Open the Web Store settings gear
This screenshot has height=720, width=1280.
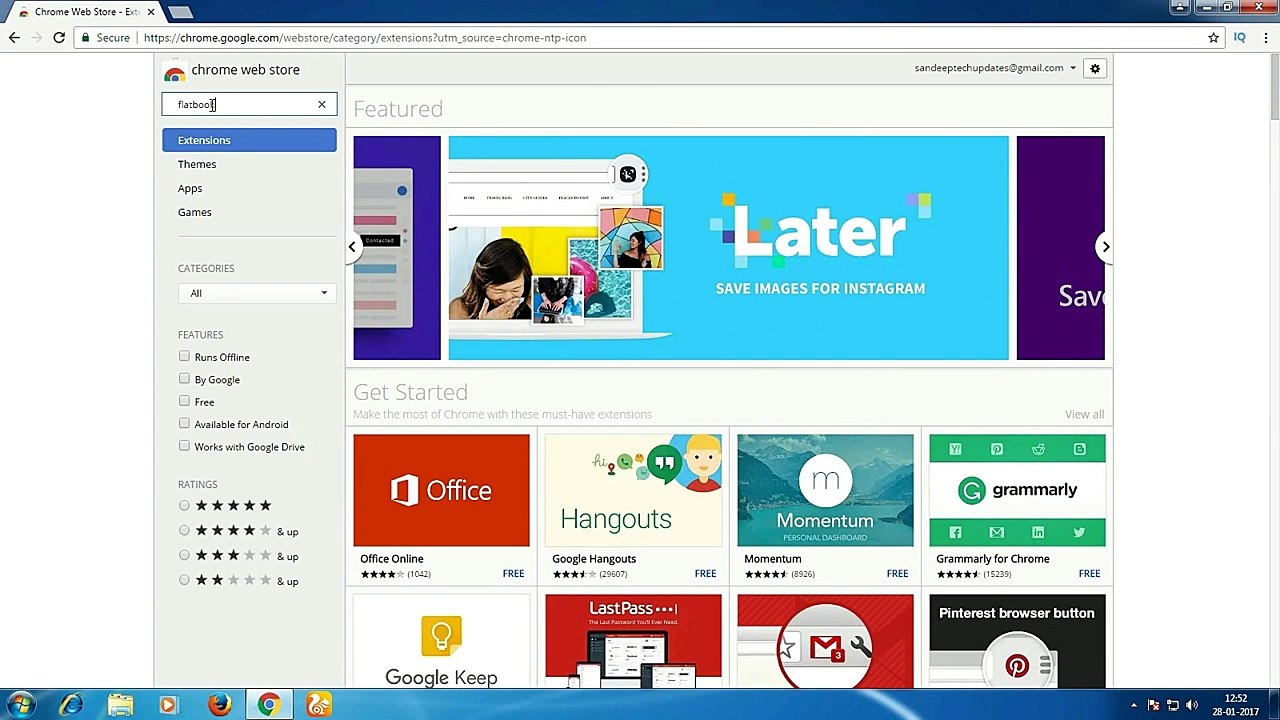click(1095, 68)
